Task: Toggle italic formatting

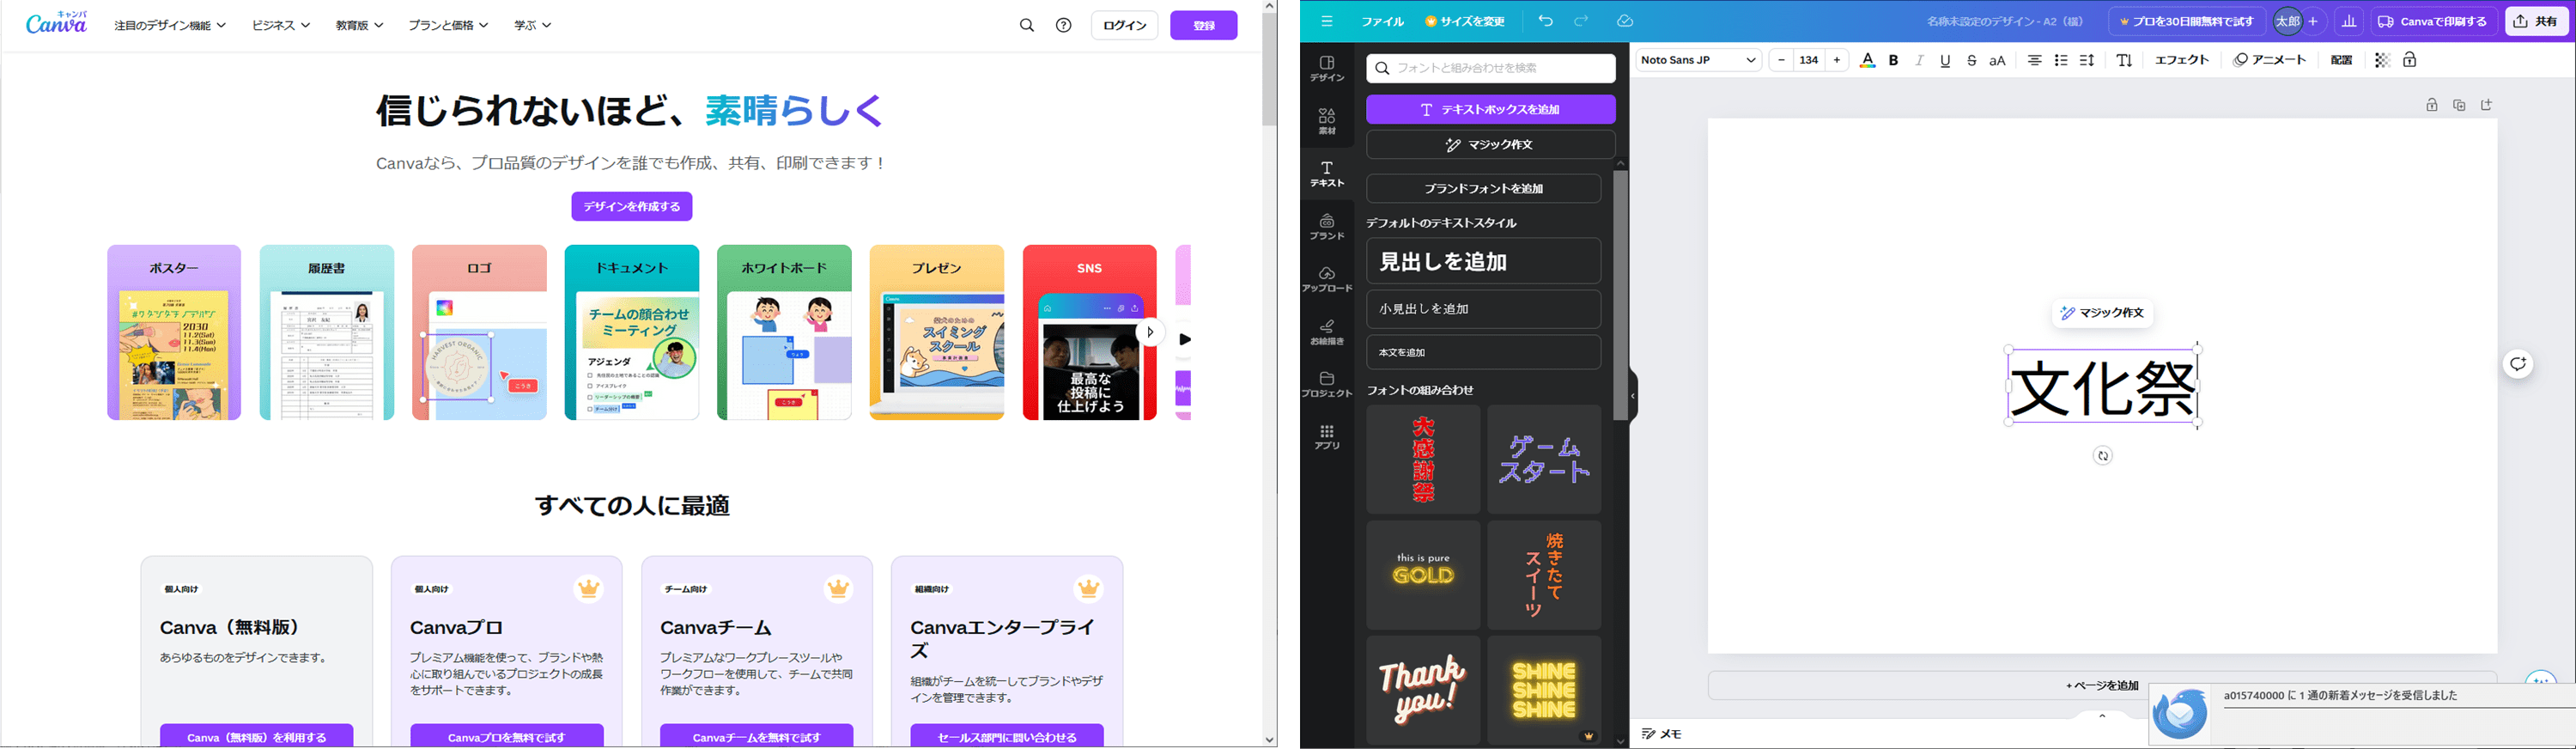Action: click(x=1919, y=60)
